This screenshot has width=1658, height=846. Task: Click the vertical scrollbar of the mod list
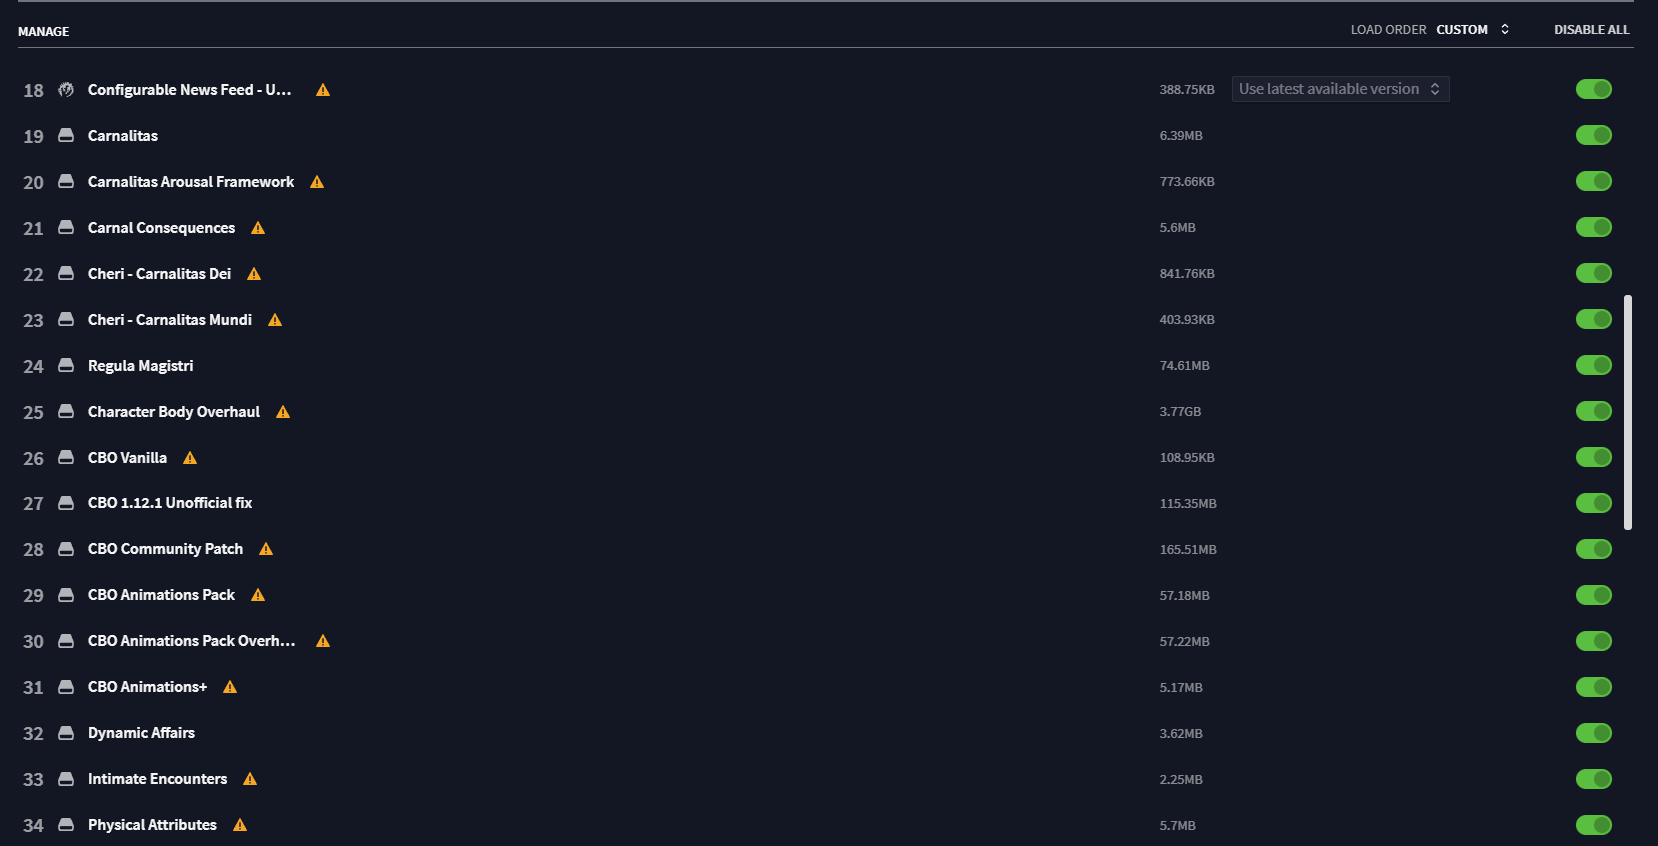(x=1628, y=412)
